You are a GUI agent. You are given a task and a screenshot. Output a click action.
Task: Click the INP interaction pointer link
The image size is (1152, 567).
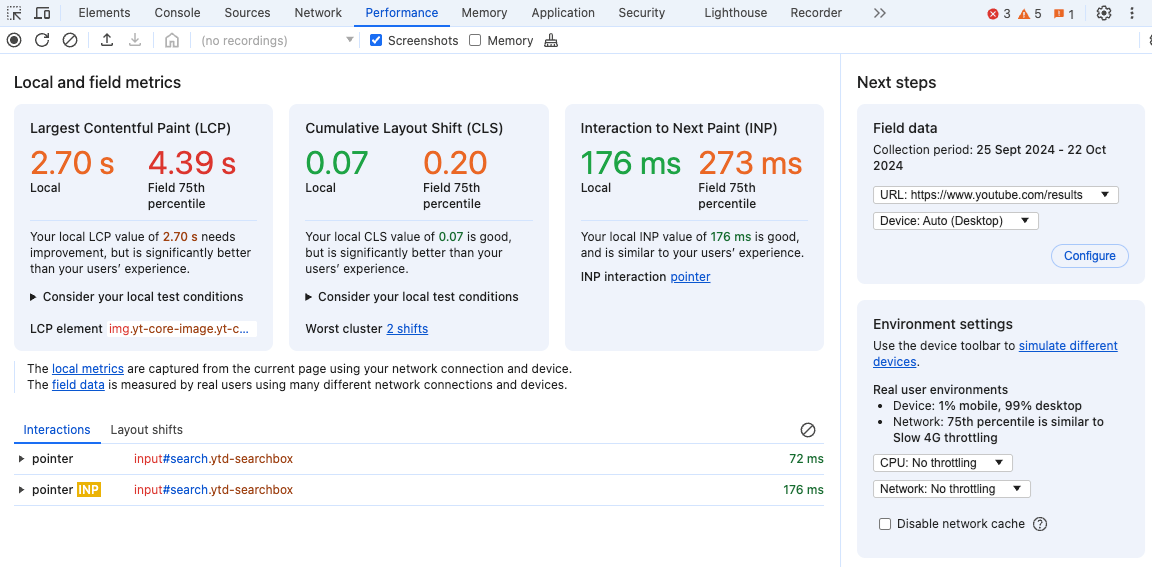pyautogui.click(x=690, y=277)
